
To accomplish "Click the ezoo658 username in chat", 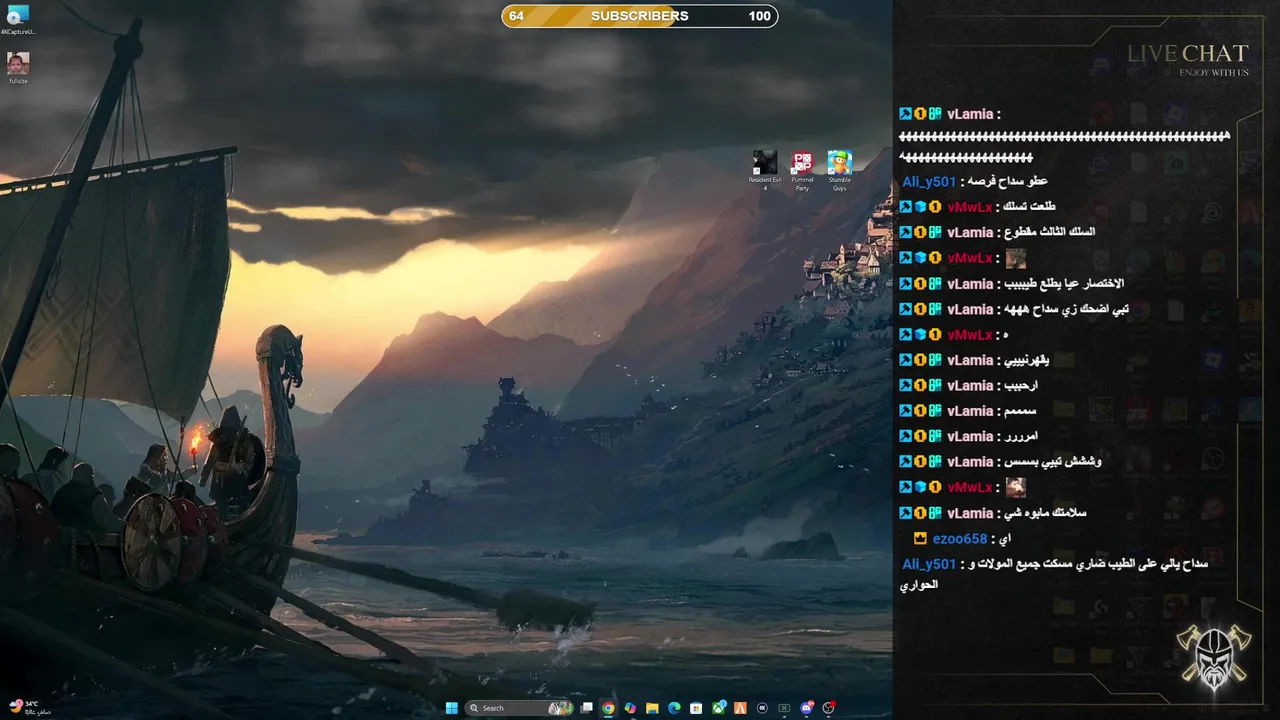I will (960, 538).
